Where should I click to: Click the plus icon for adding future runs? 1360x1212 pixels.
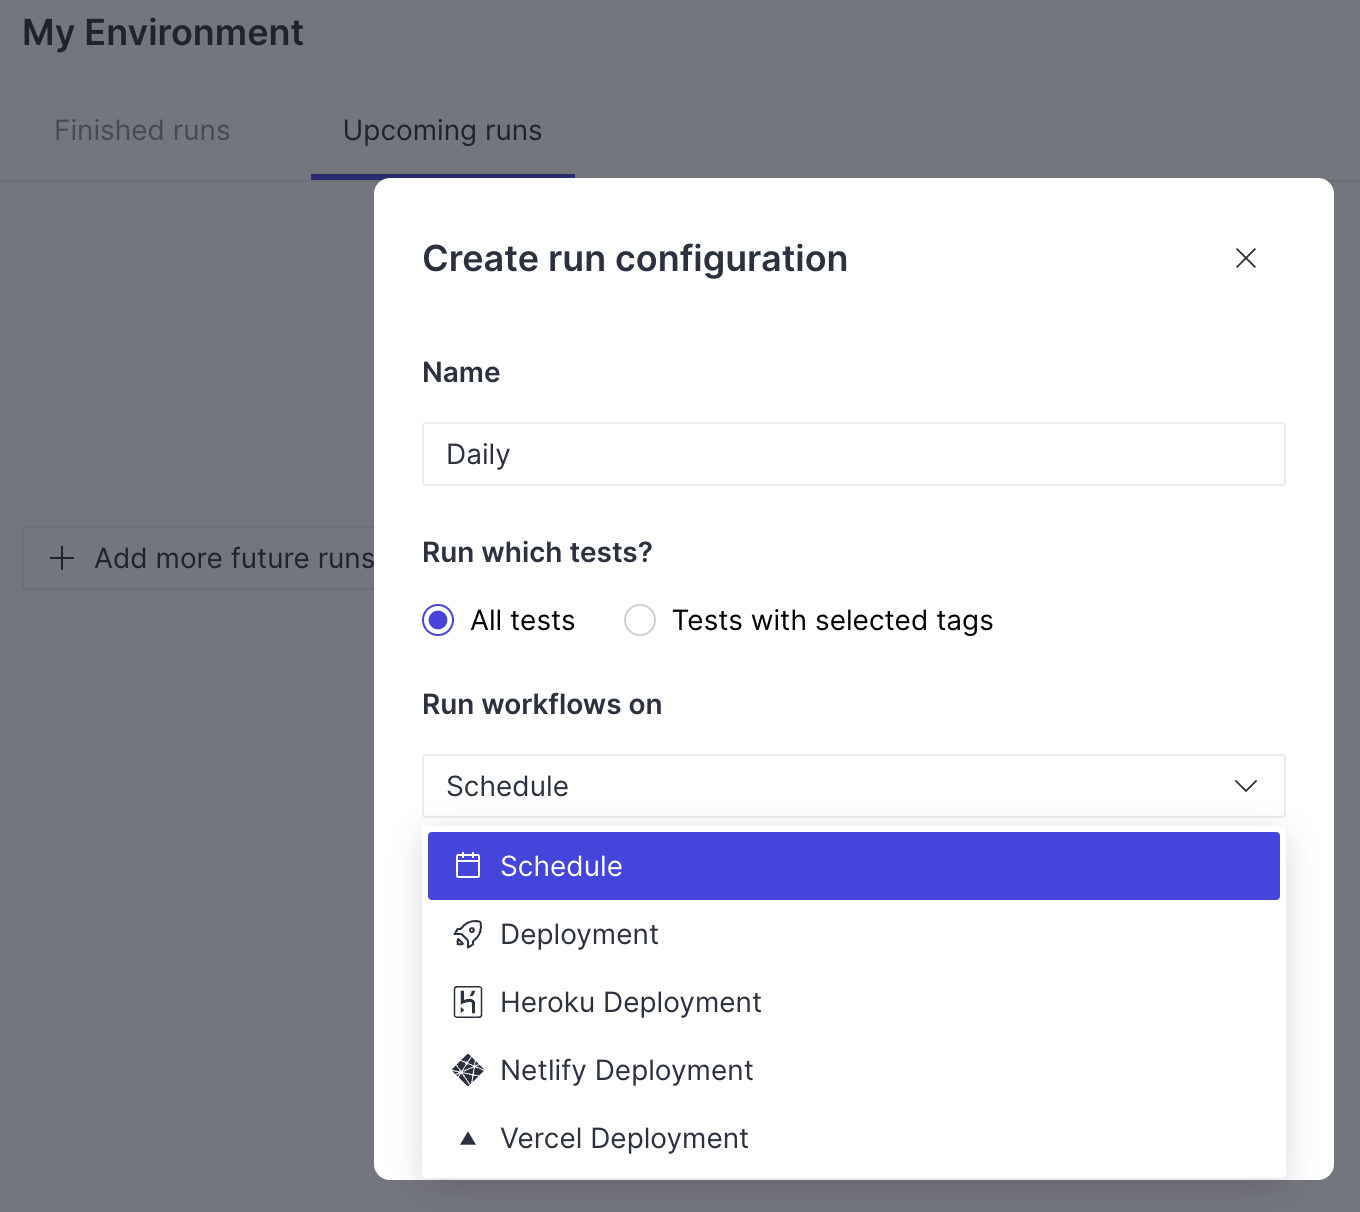pyautogui.click(x=62, y=558)
